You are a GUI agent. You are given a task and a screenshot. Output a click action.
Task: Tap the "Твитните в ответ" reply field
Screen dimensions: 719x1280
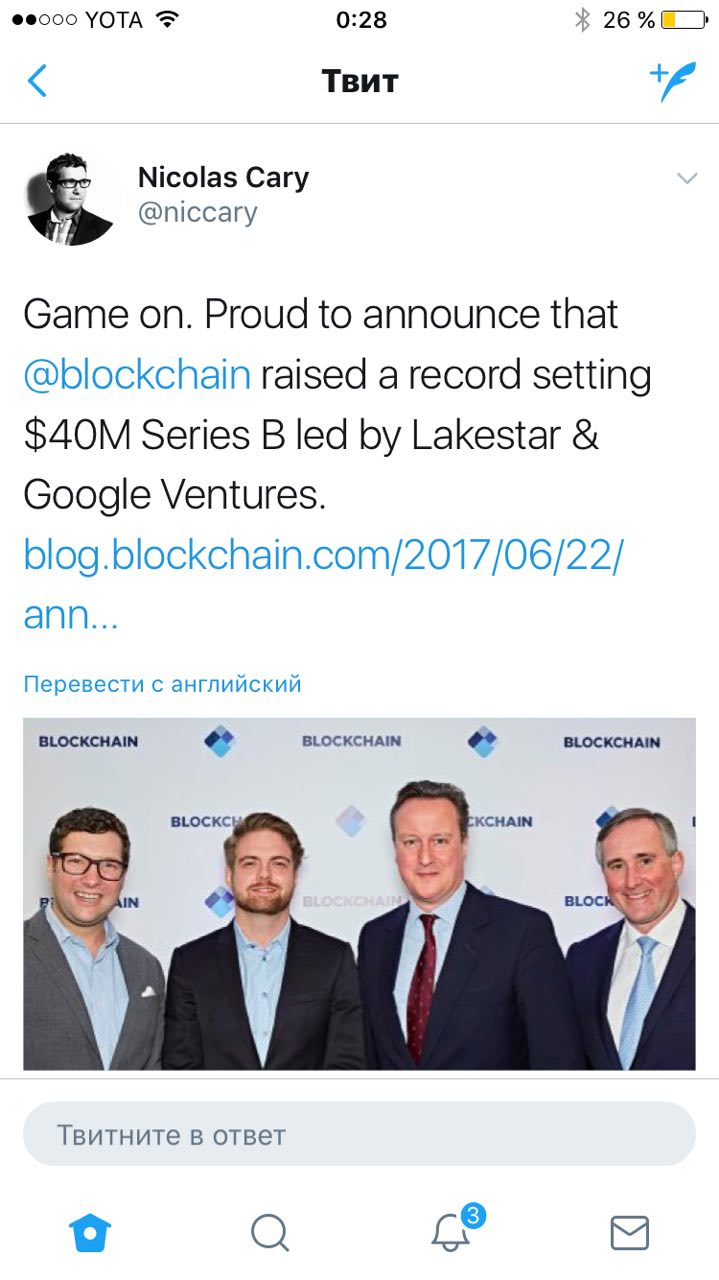[x=359, y=1135]
